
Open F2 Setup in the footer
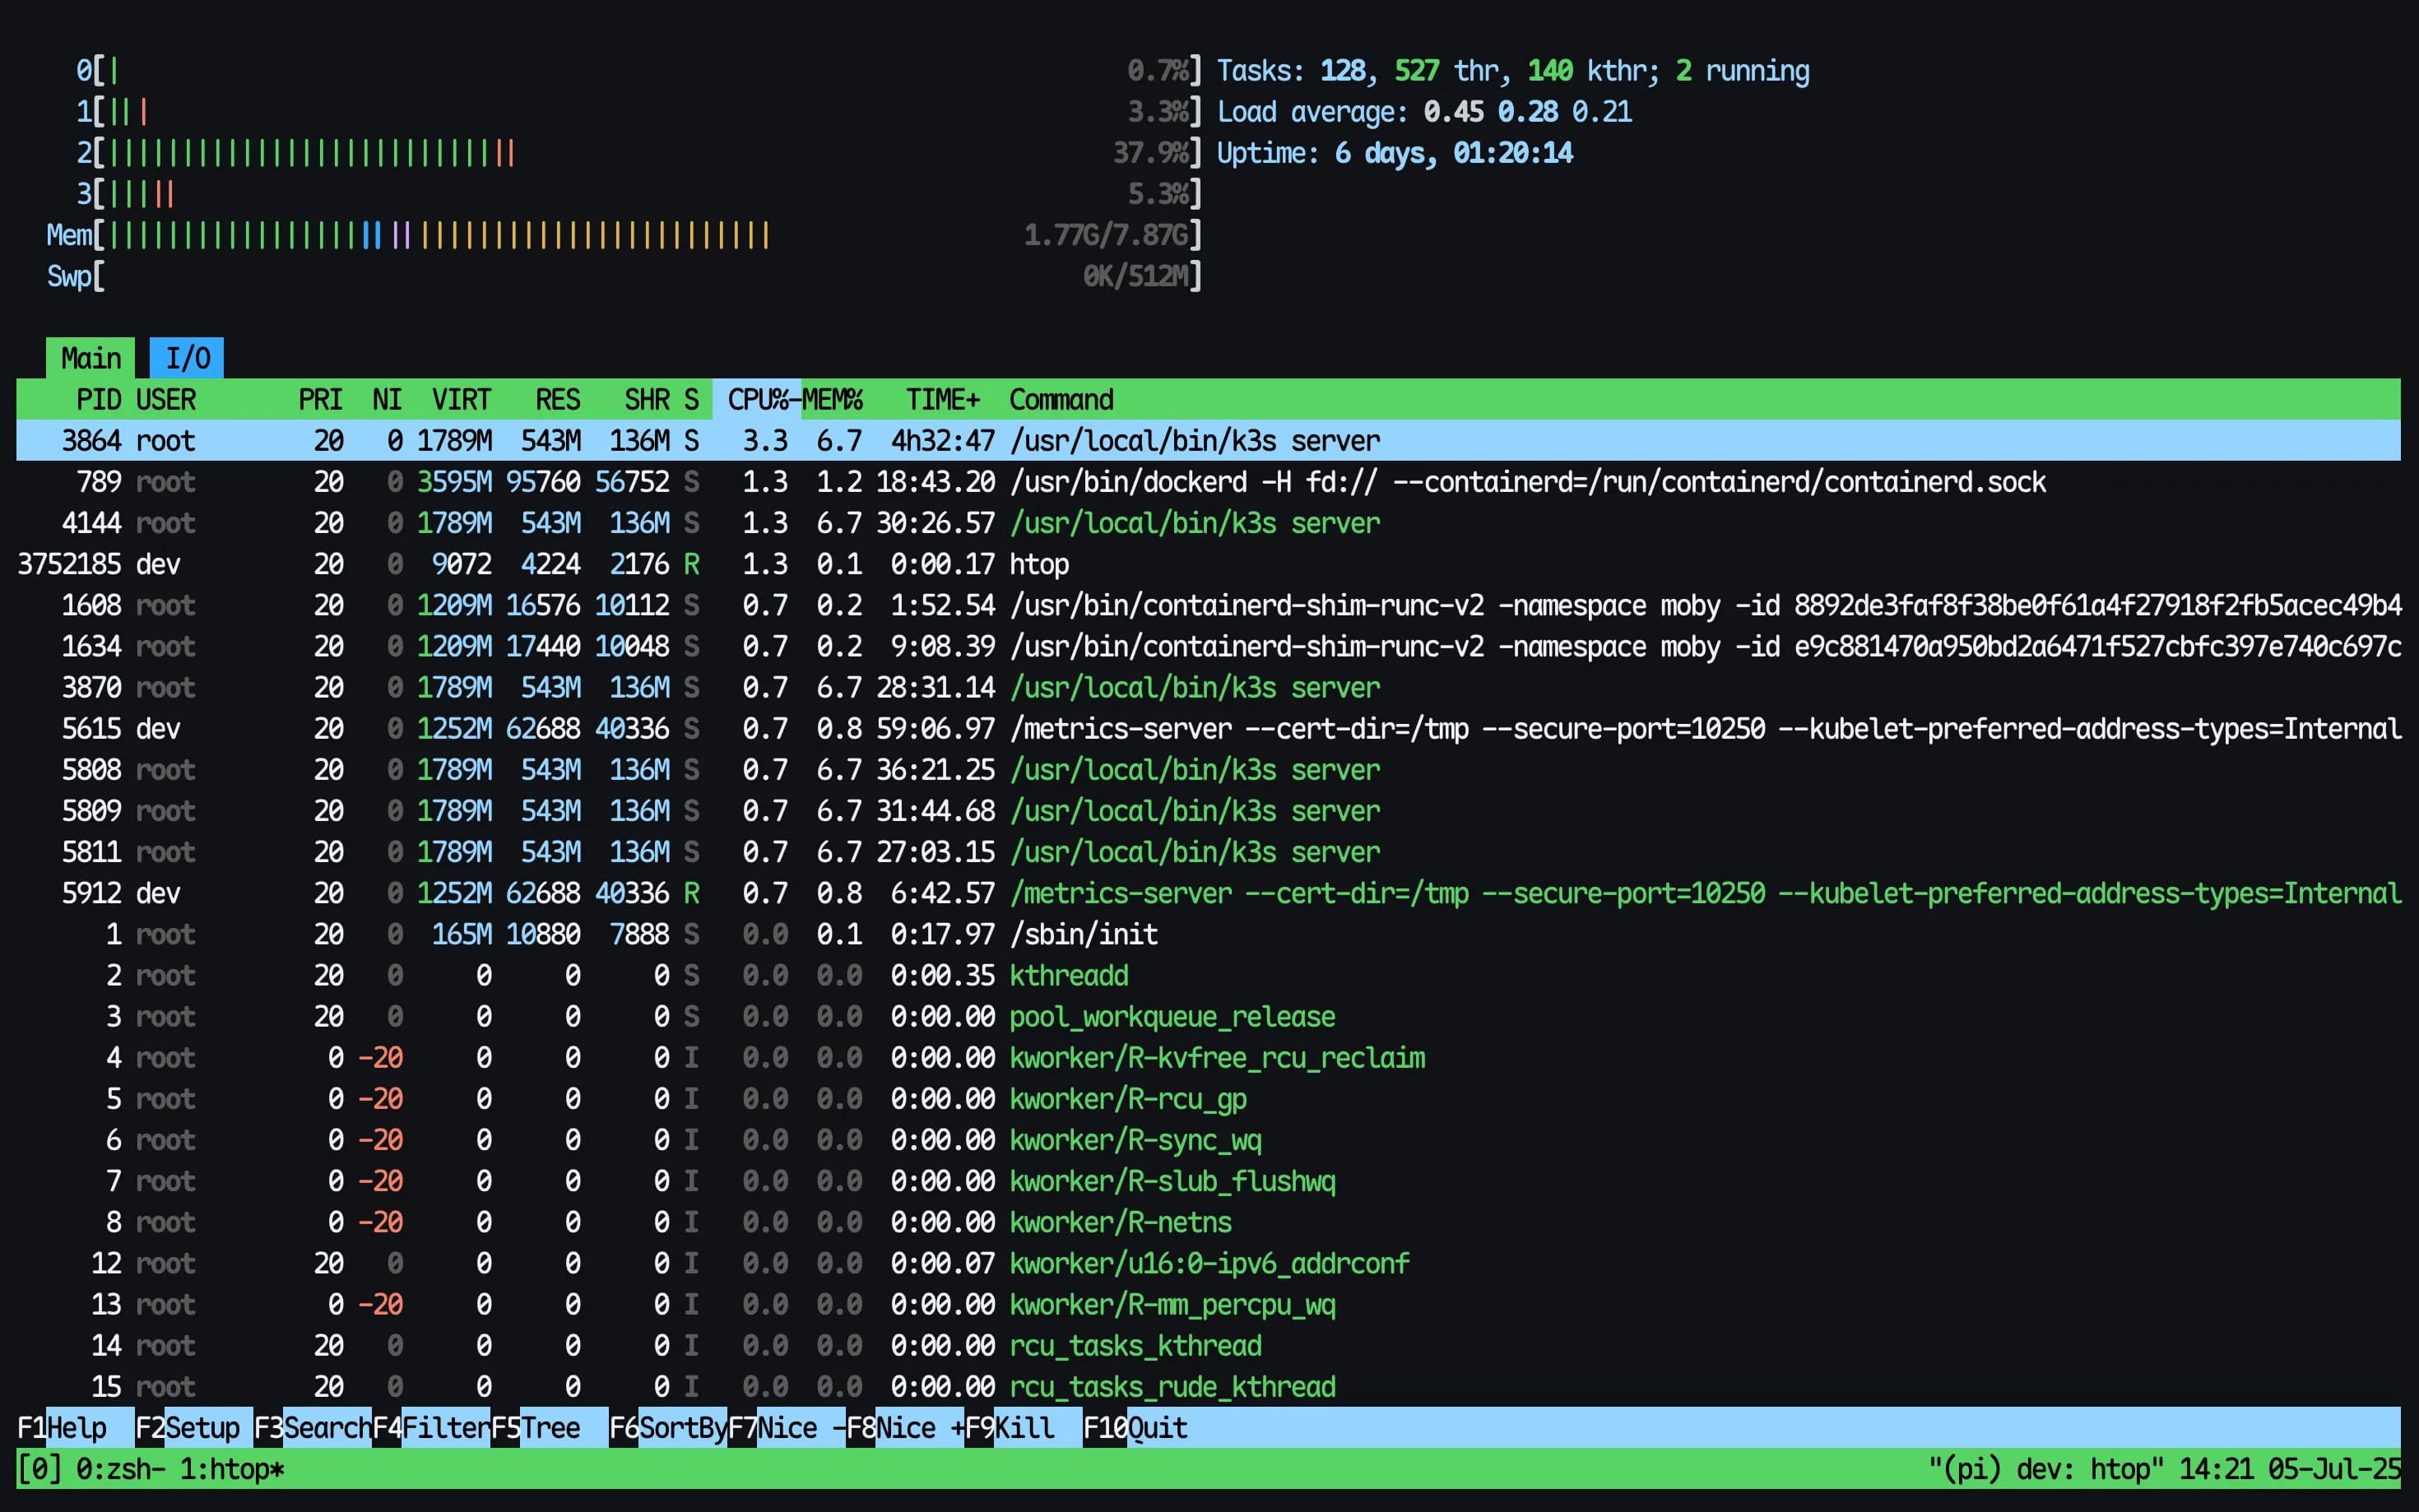[x=202, y=1427]
